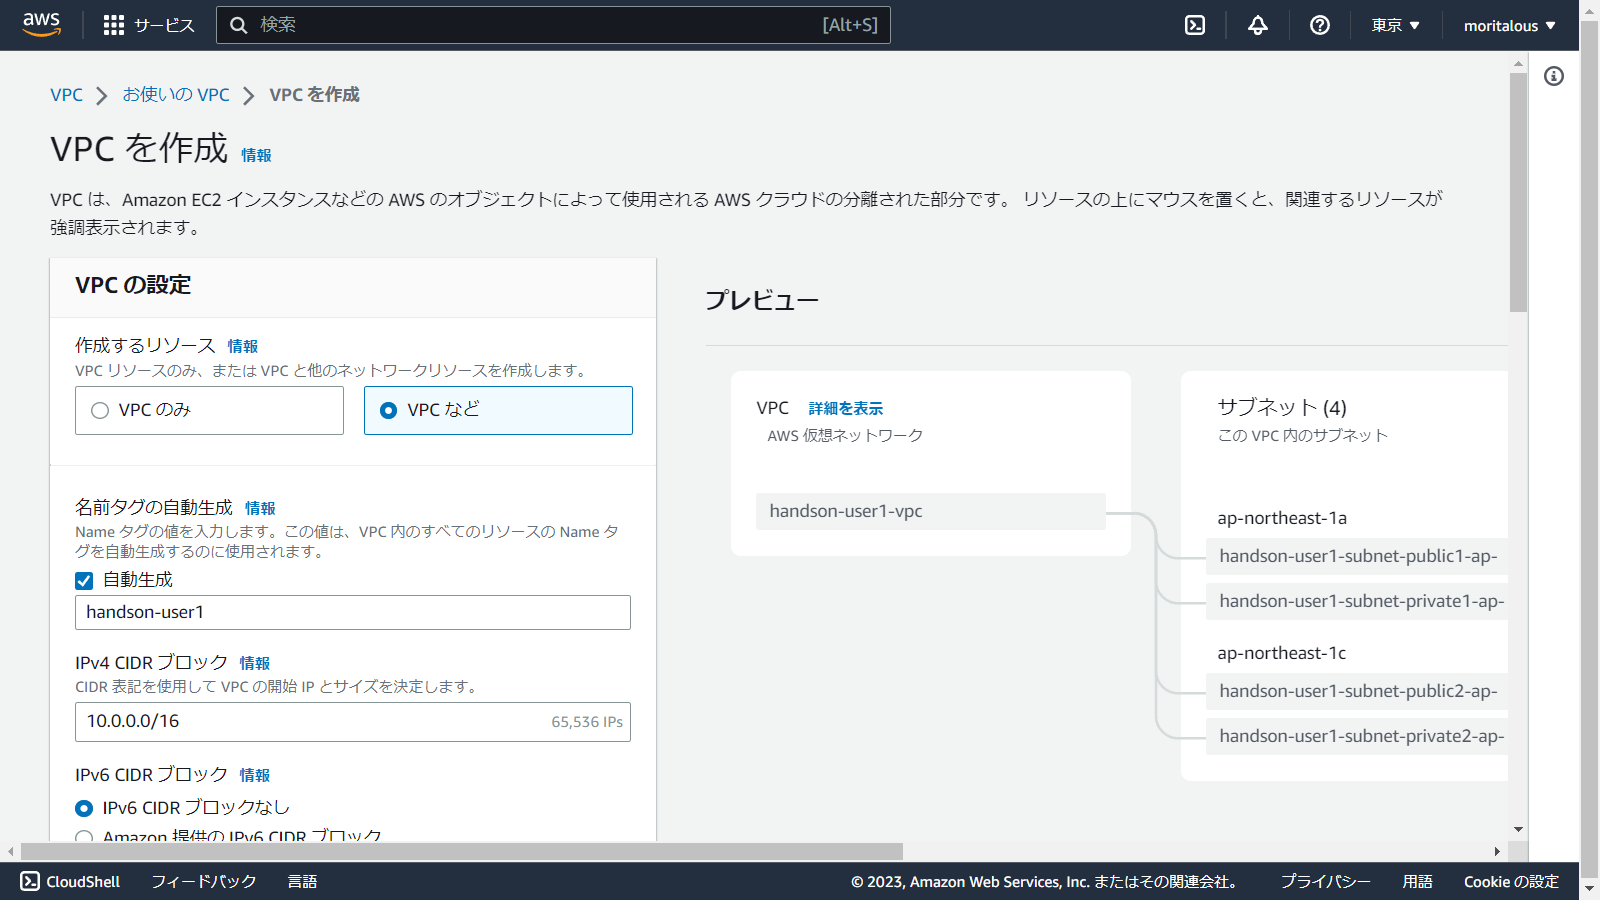Open the サービス grid menu
This screenshot has width=1600, height=900.
coord(148,25)
